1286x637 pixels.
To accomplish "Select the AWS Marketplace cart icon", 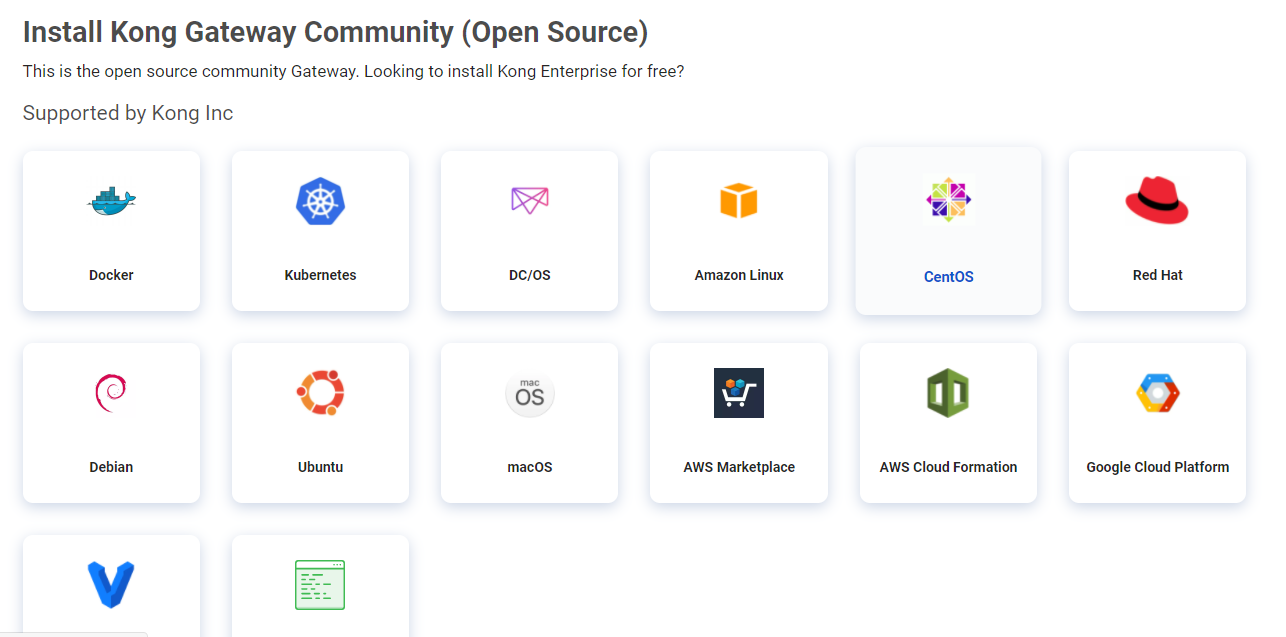I will click(739, 393).
